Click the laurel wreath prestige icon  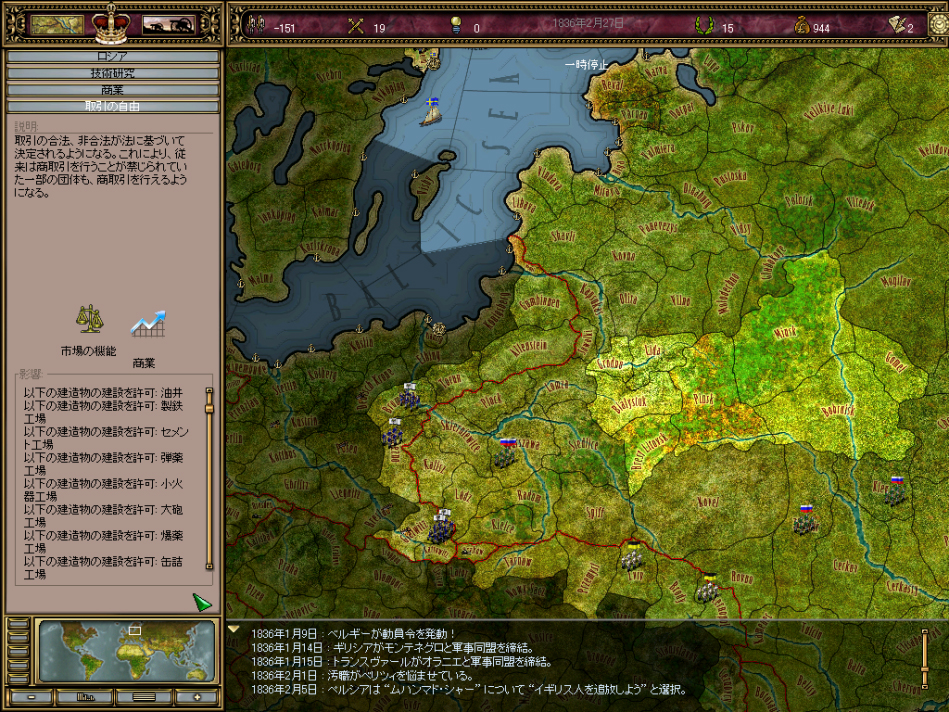(x=706, y=26)
